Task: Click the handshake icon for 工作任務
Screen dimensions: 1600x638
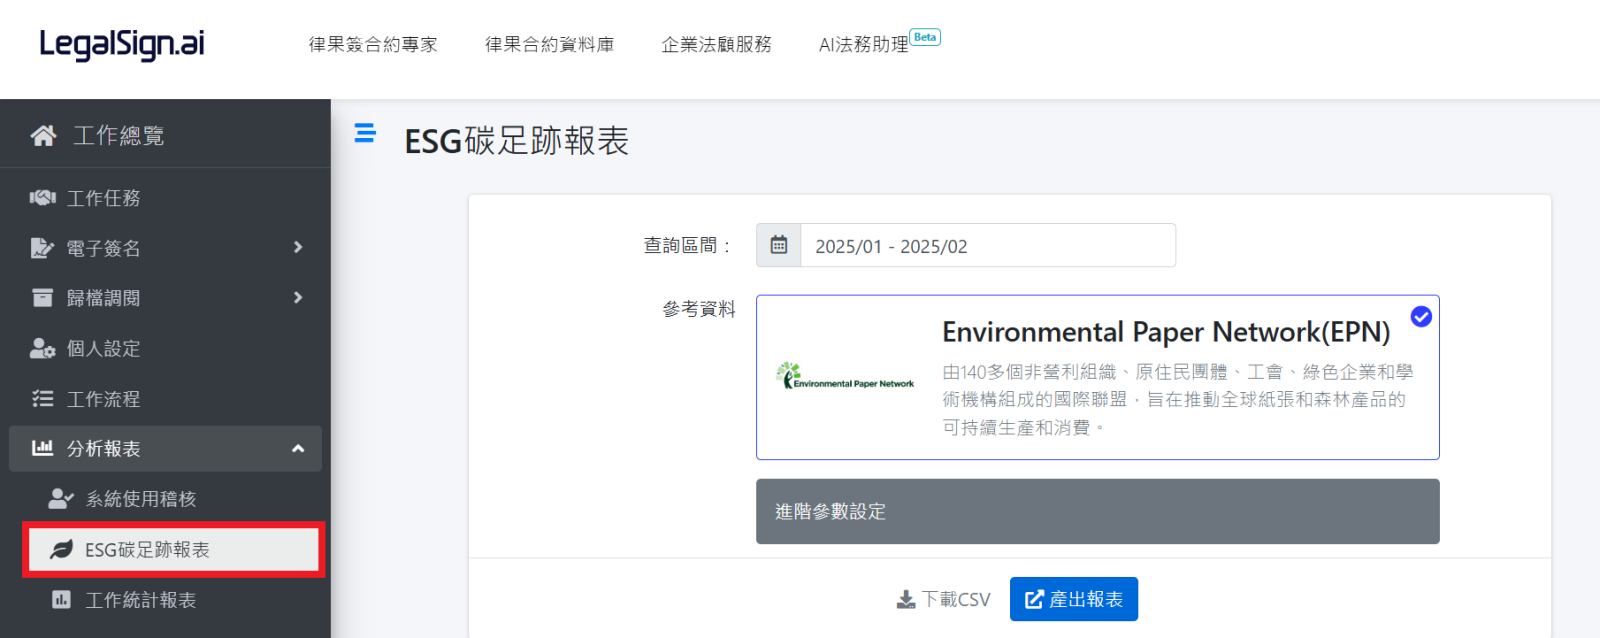Action: (x=42, y=198)
